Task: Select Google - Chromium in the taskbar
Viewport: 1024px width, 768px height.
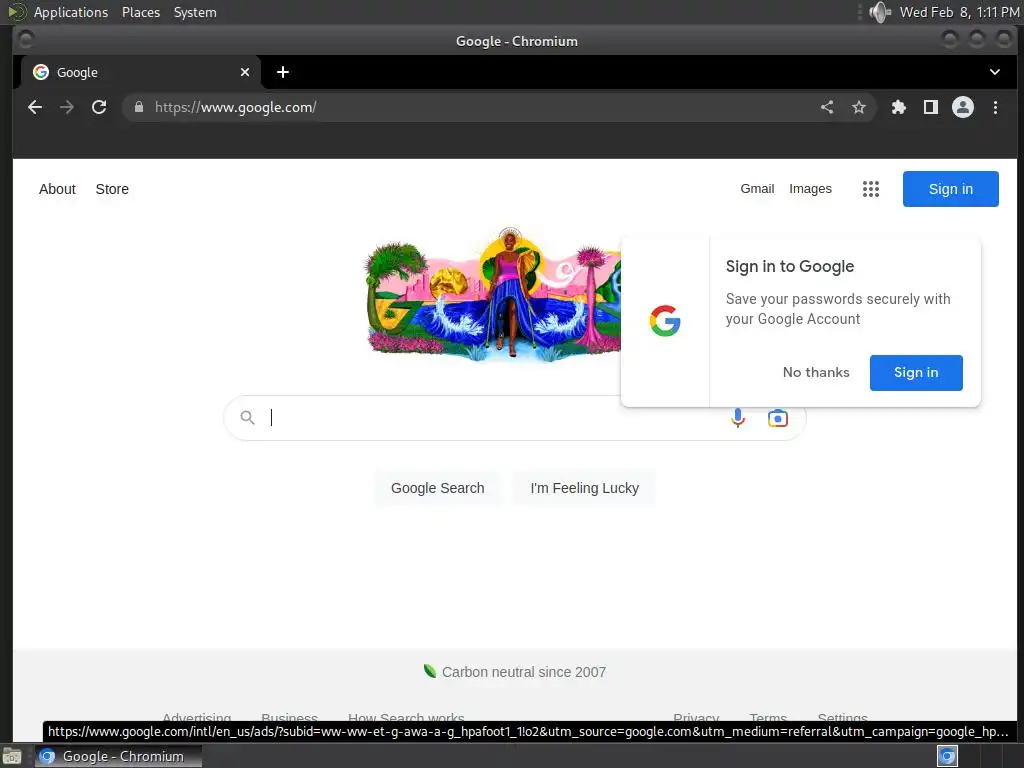Action: coord(118,756)
